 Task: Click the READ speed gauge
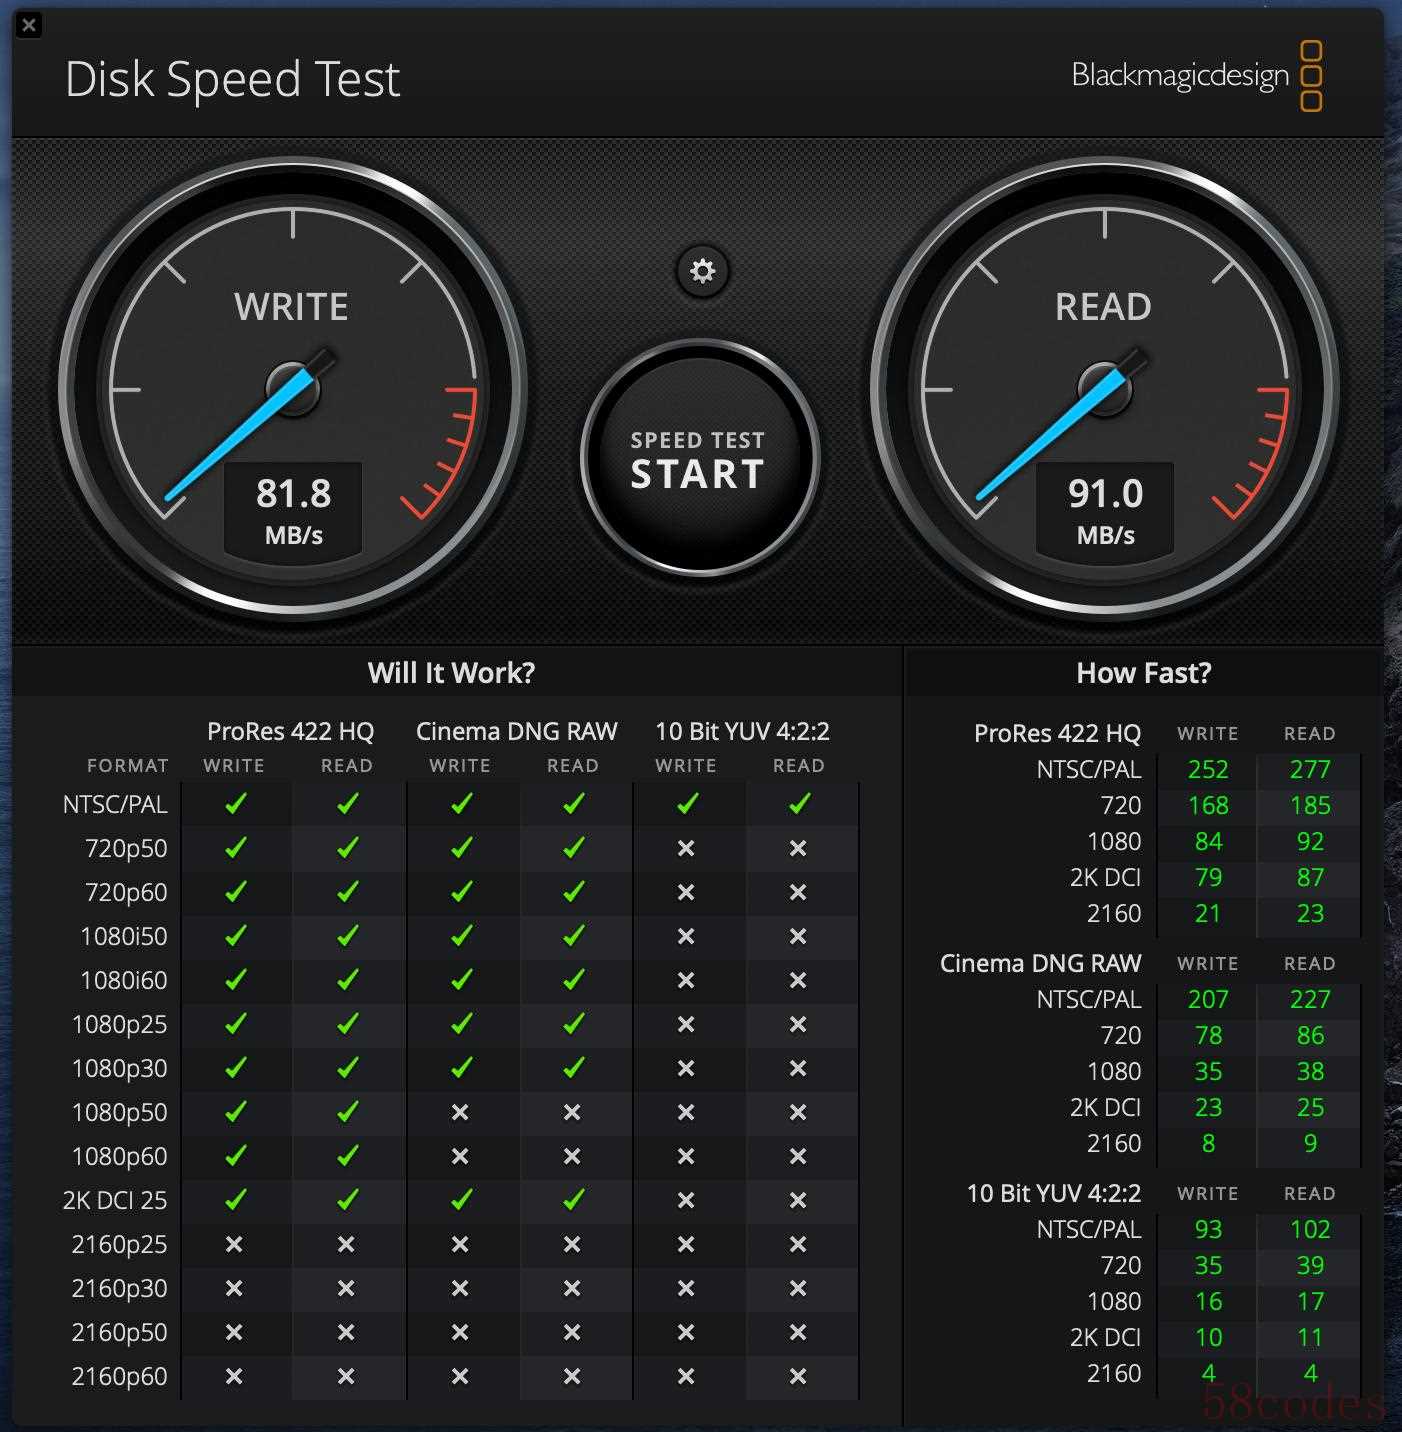pos(1105,389)
